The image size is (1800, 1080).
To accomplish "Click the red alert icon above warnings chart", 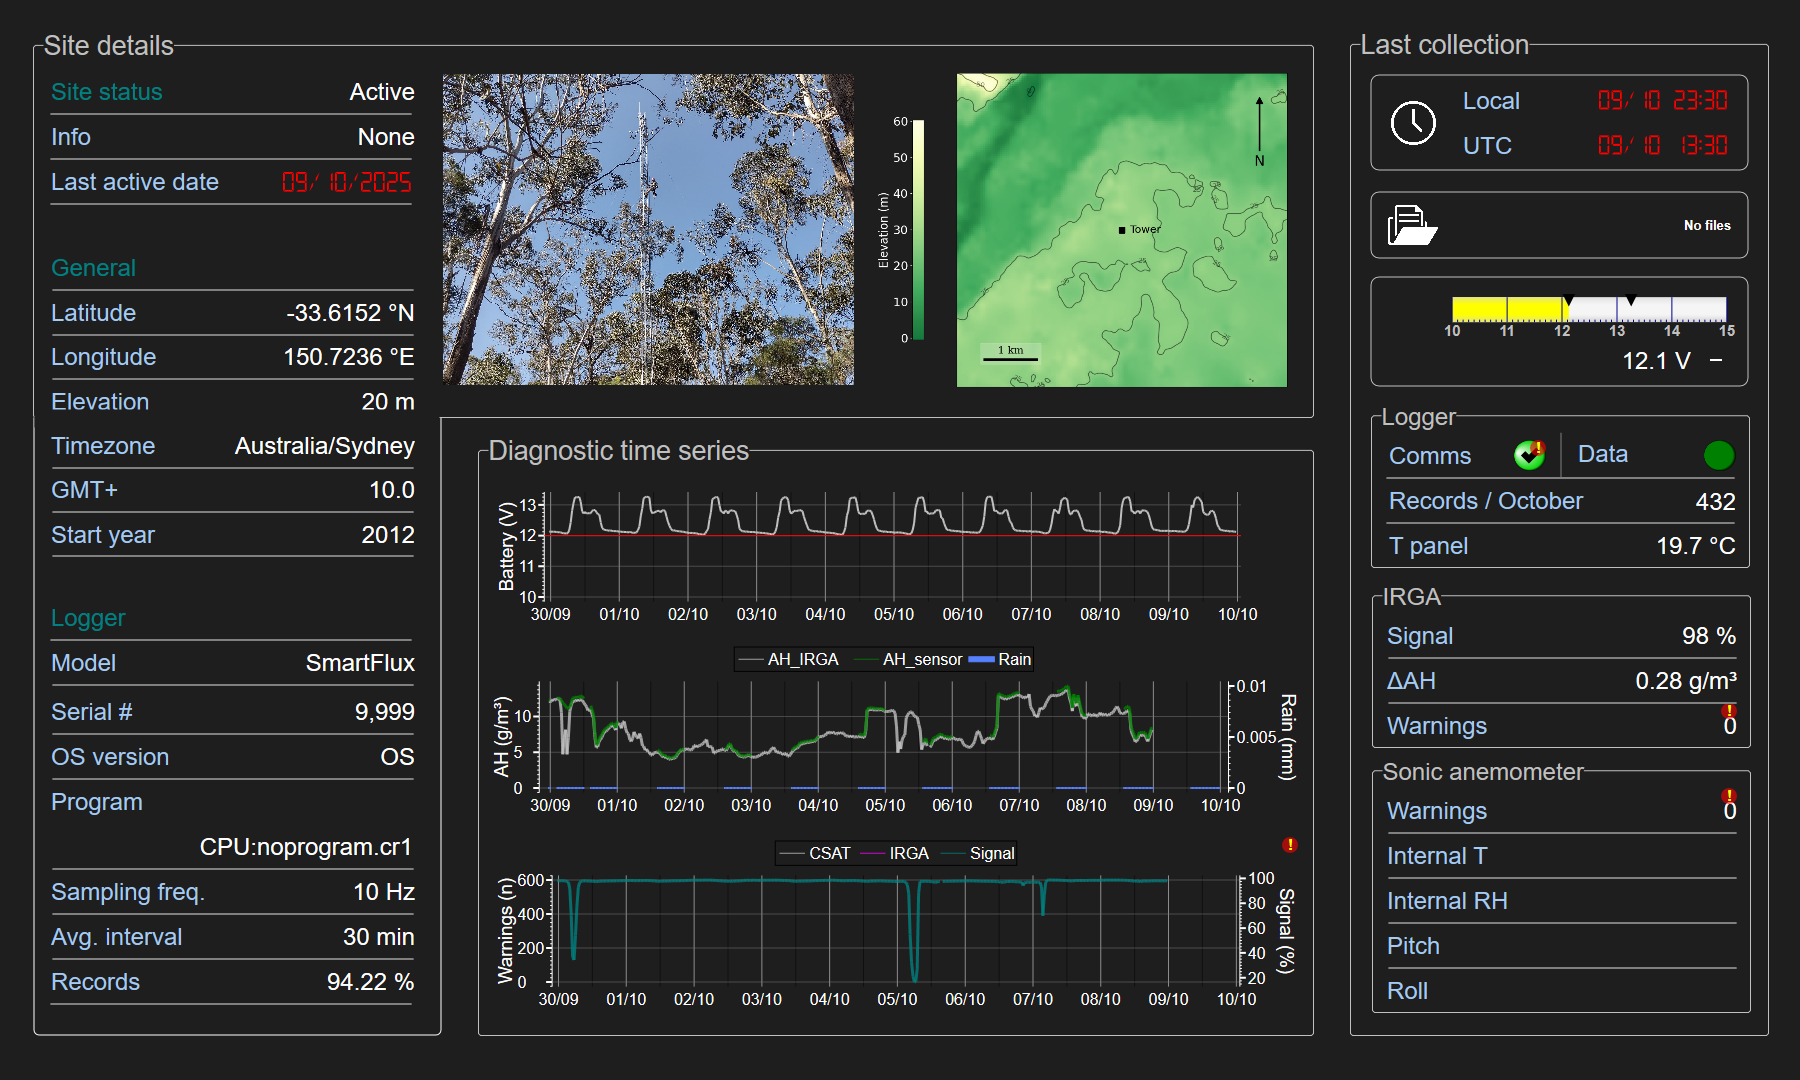I will [1290, 845].
